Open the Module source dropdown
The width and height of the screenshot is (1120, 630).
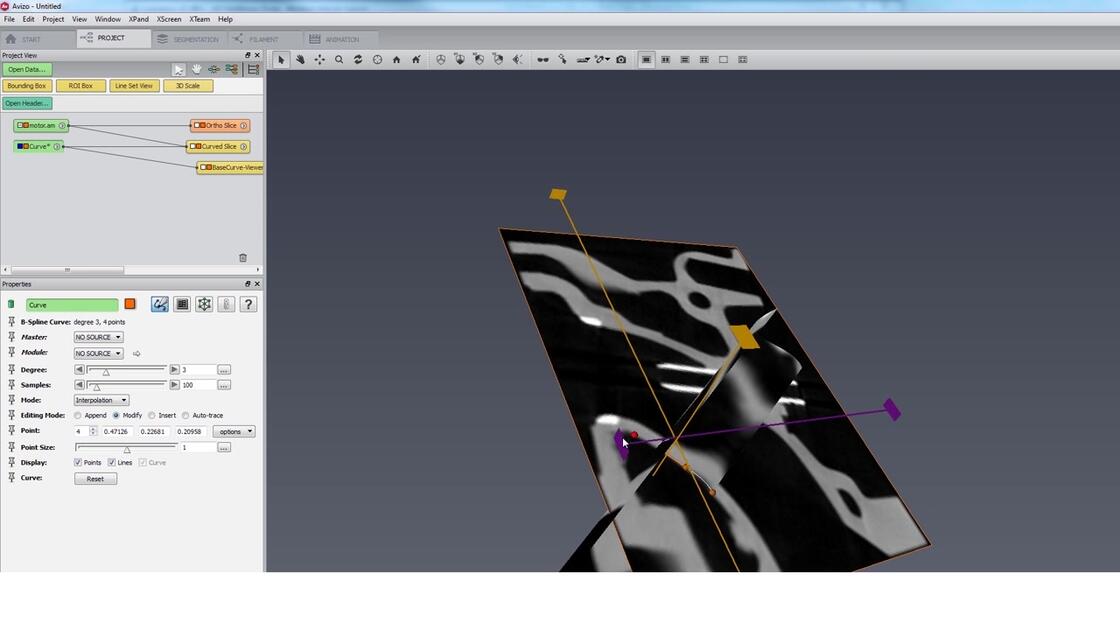[99, 354]
